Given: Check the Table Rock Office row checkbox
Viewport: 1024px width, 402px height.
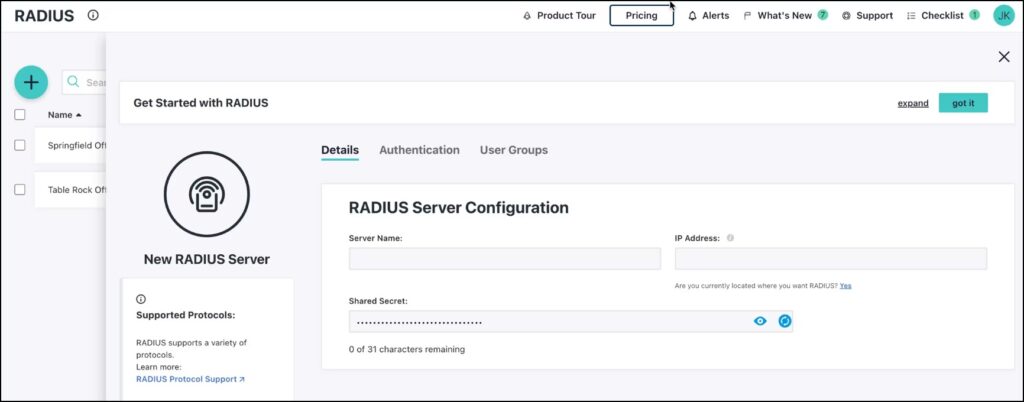Looking at the screenshot, I should tap(20, 189).
